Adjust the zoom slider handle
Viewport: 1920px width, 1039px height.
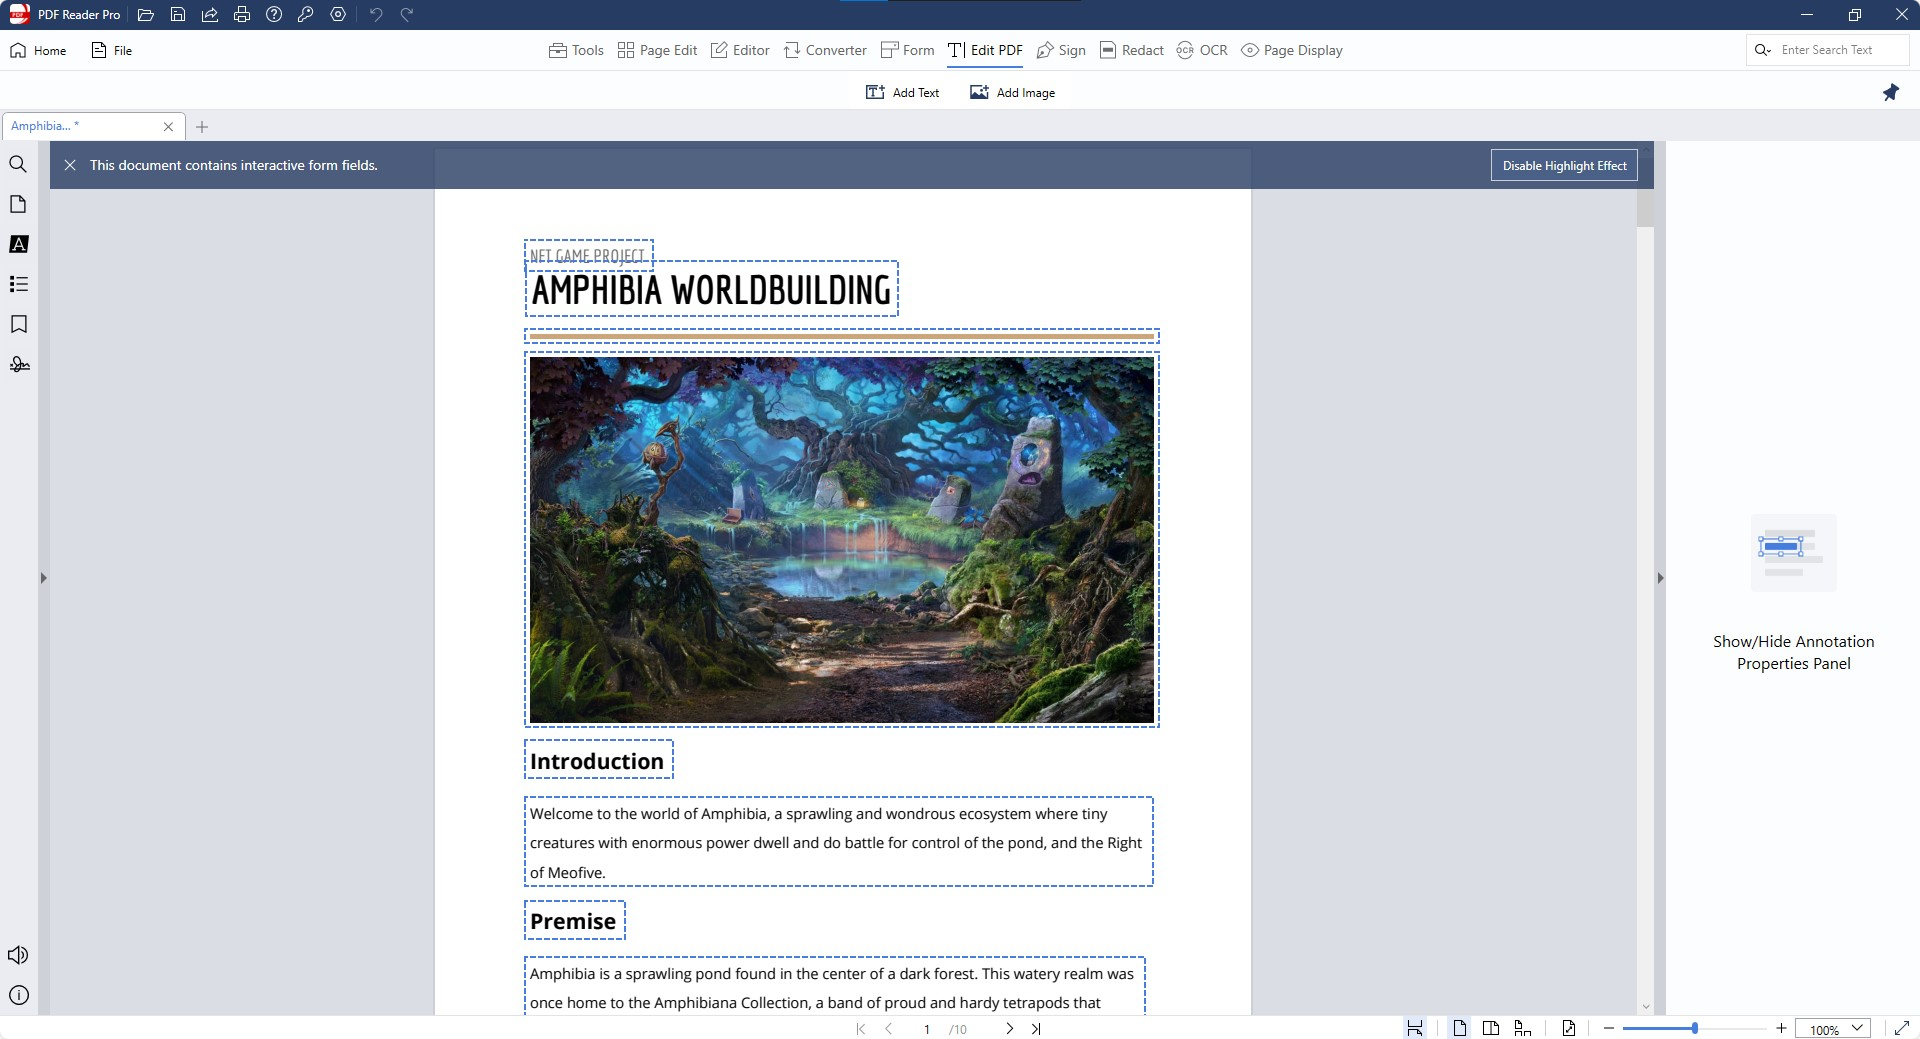(x=1694, y=1028)
